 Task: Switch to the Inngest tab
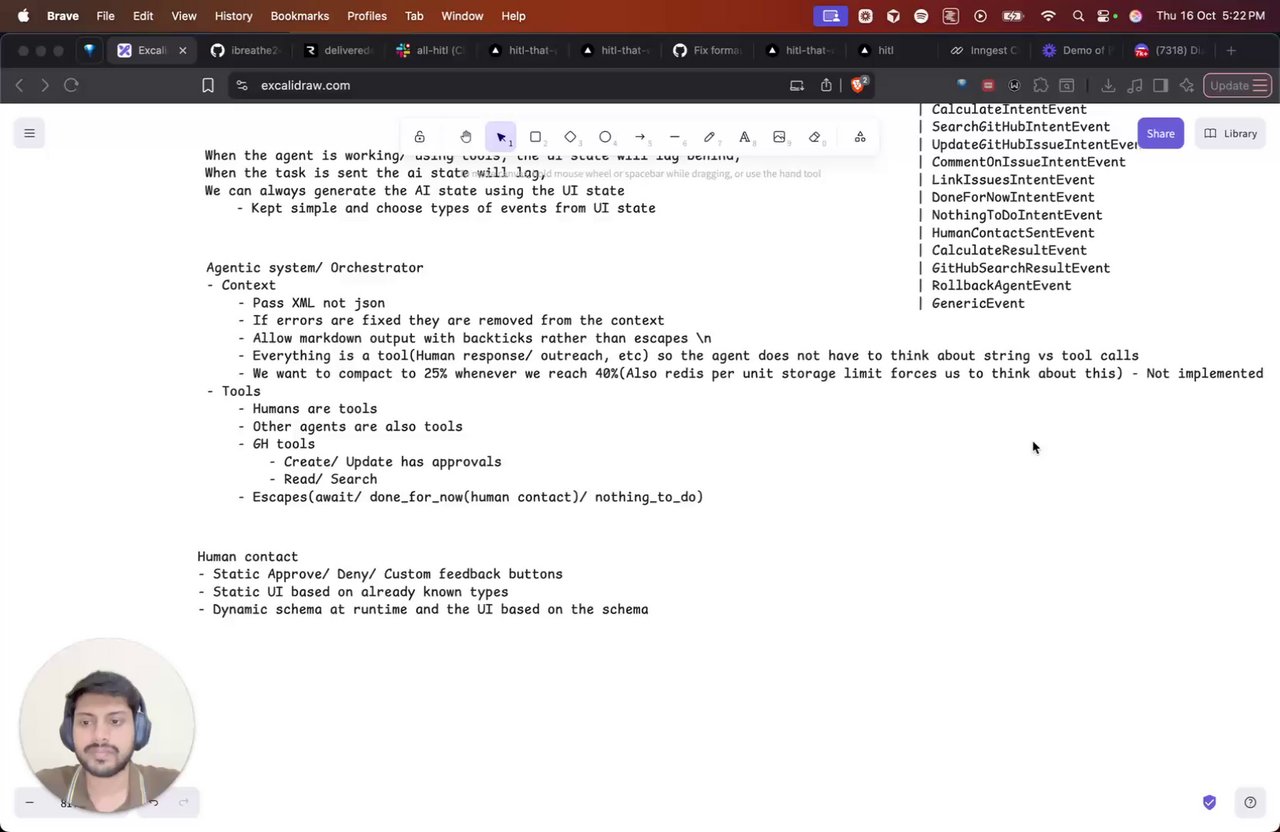point(984,50)
